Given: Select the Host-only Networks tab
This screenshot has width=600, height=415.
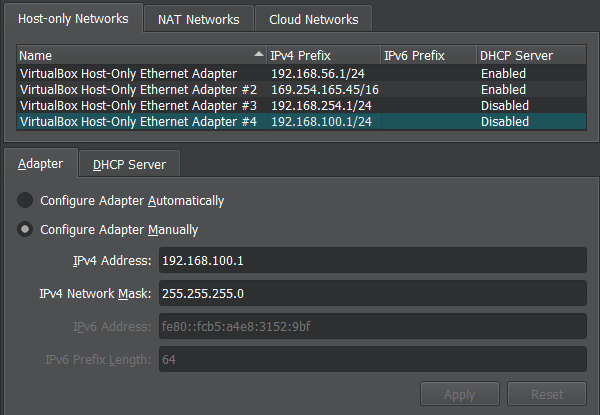Looking at the screenshot, I should tap(72, 19).
